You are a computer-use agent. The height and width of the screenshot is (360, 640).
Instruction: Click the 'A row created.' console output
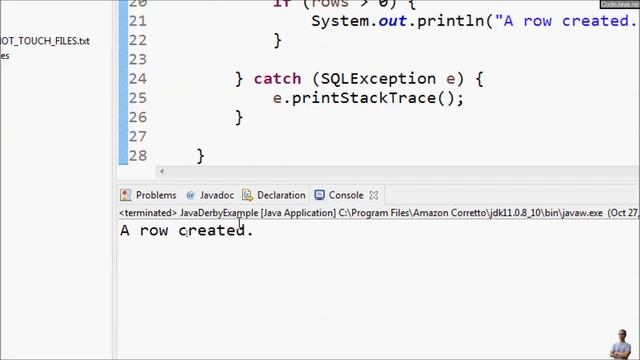pyautogui.click(x=187, y=230)
